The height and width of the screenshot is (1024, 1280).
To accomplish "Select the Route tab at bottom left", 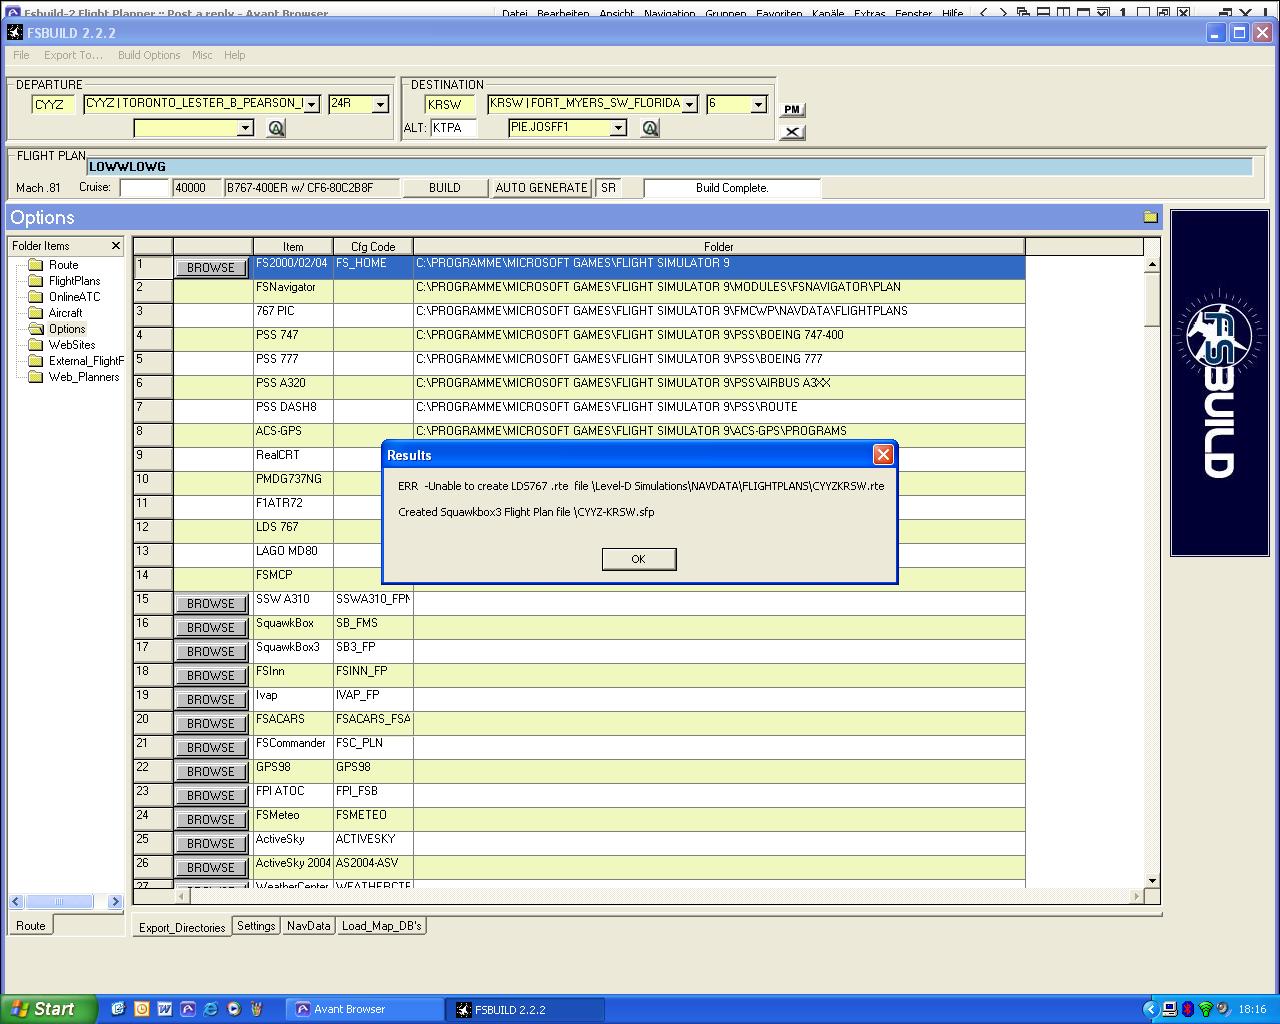I will 31,926.
